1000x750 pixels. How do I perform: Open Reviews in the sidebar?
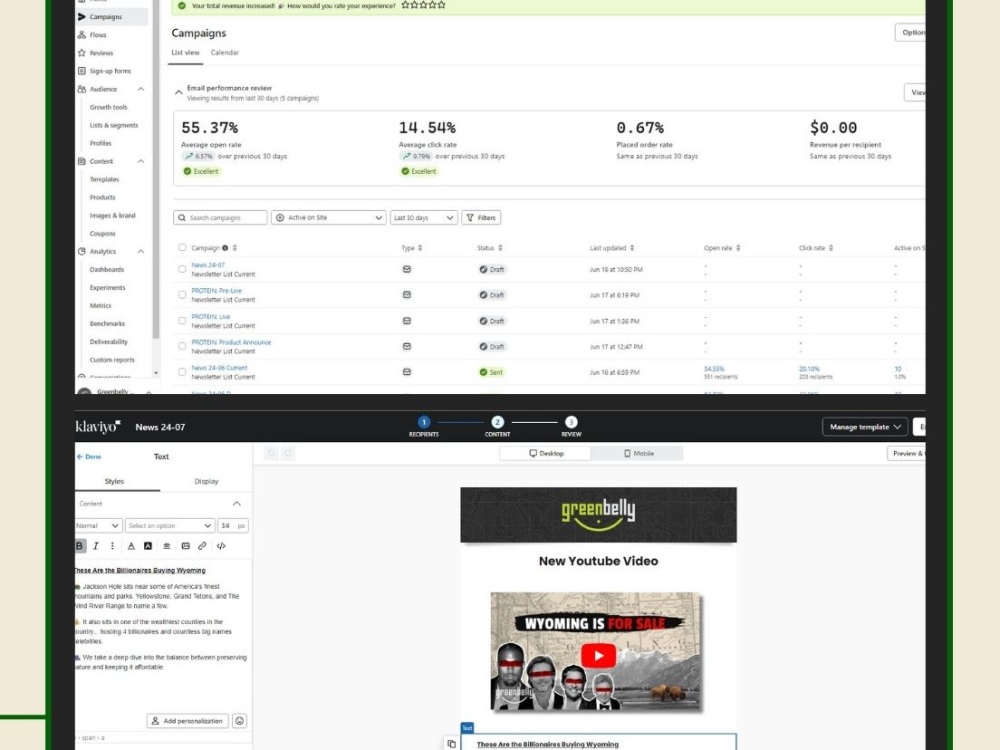click(x=101, y=53)
